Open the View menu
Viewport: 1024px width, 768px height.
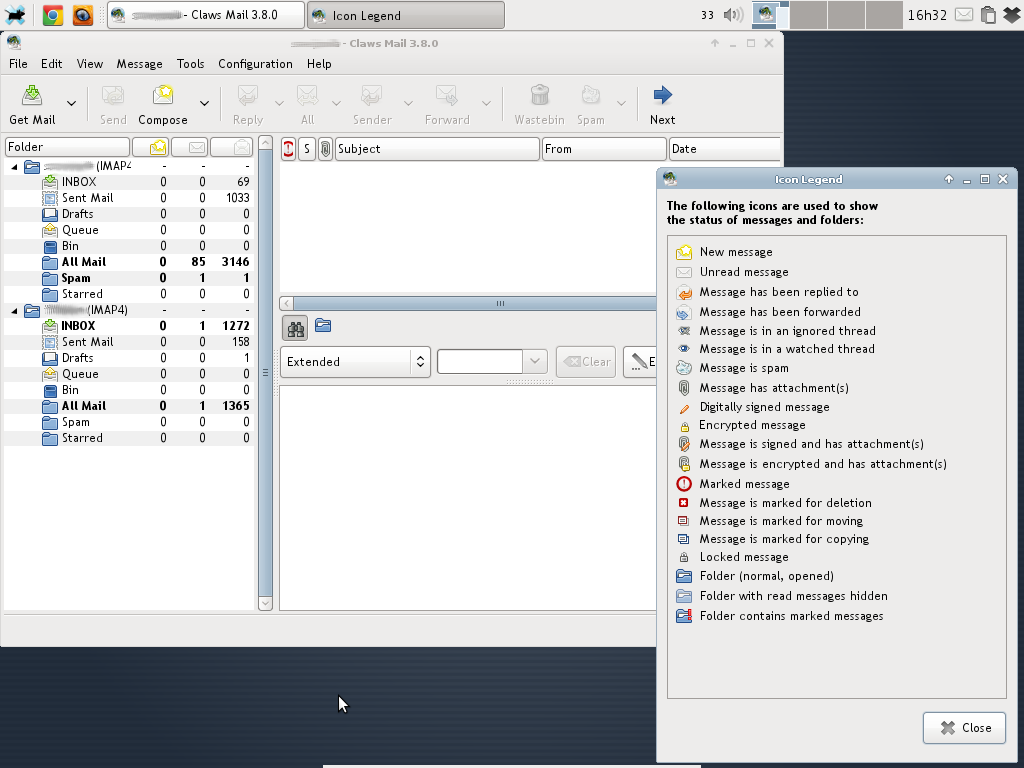click(x=89, y=64)
